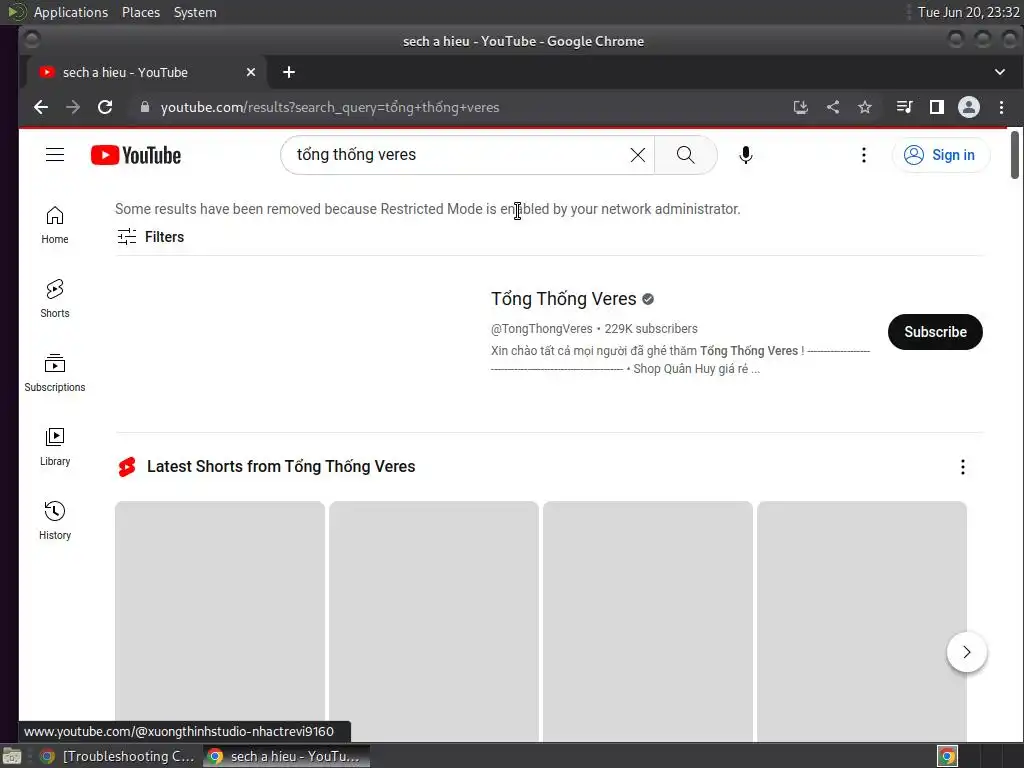Open History in the sidebar

coord(55,520)
